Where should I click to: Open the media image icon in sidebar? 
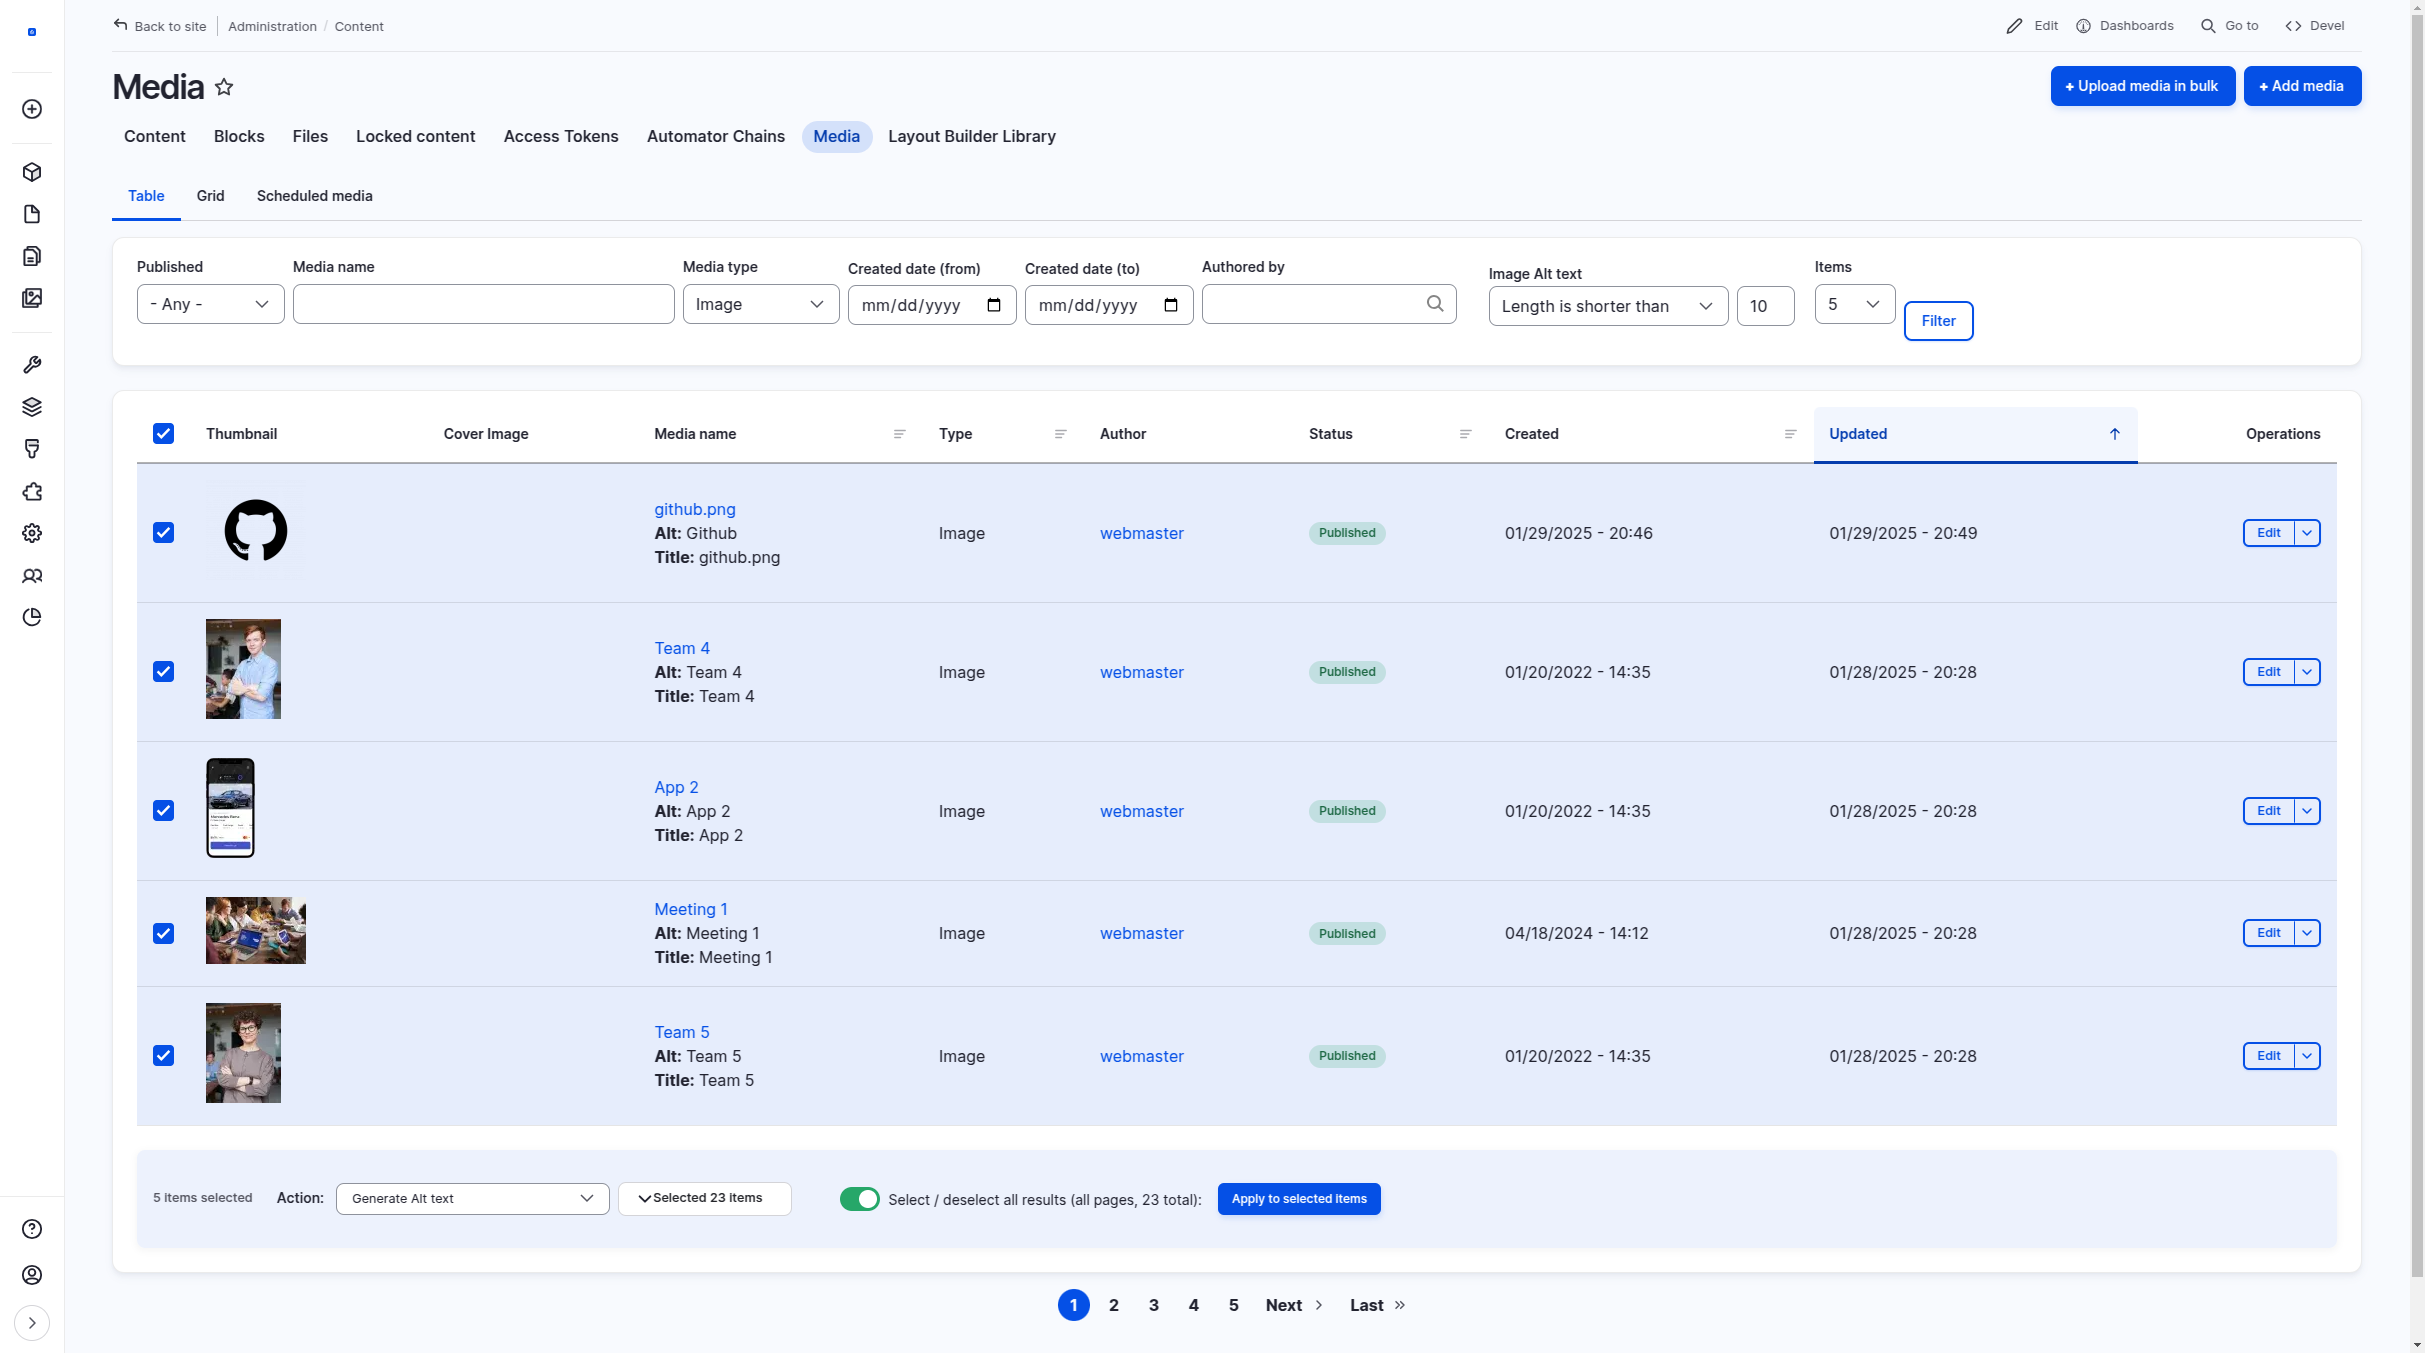click(x=32, y=298)
